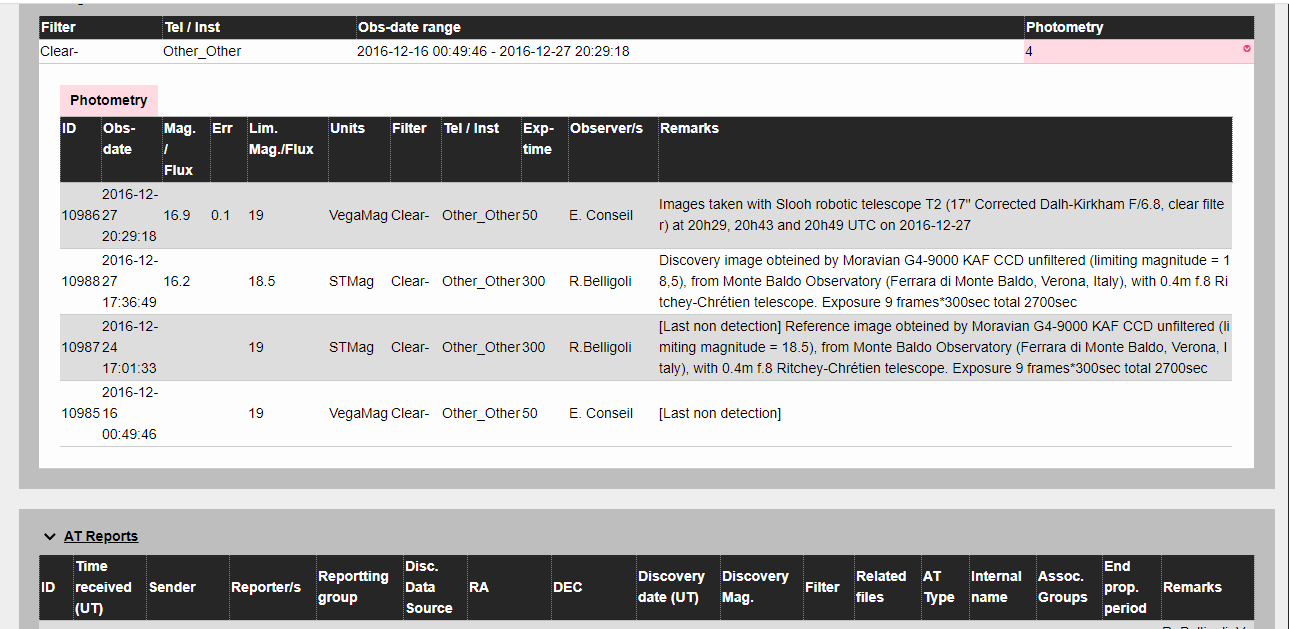Click the Lim. Mag./Flux column header
The width and height of the screenshot is (1289, 629).
281,139
